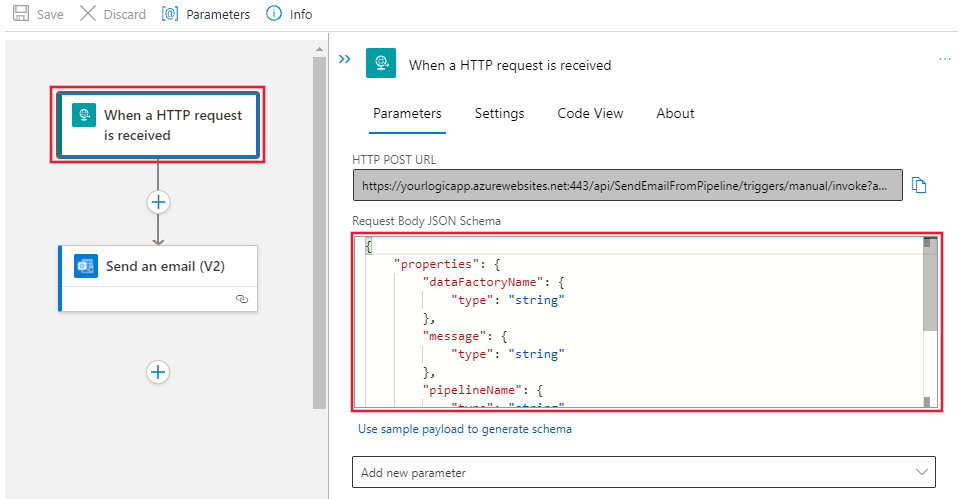Click the Outlook icon on email action
The width and height of the screenshot is (963, 499).
[x=86, y=266]
